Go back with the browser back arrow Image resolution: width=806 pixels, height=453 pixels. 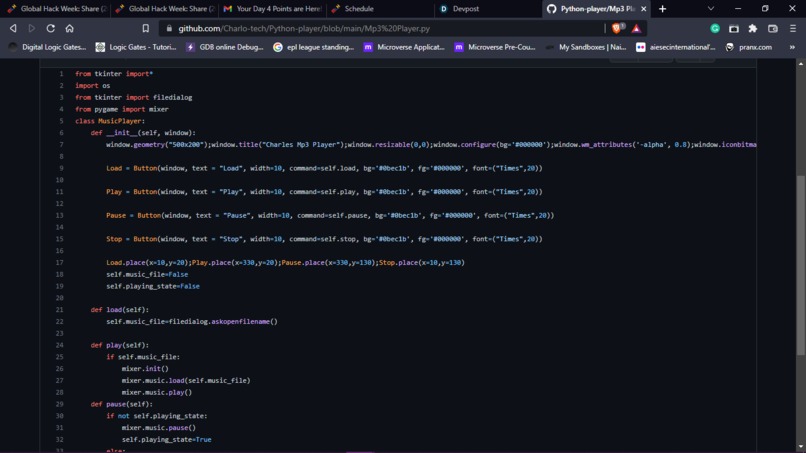click(x=13, y=28)
